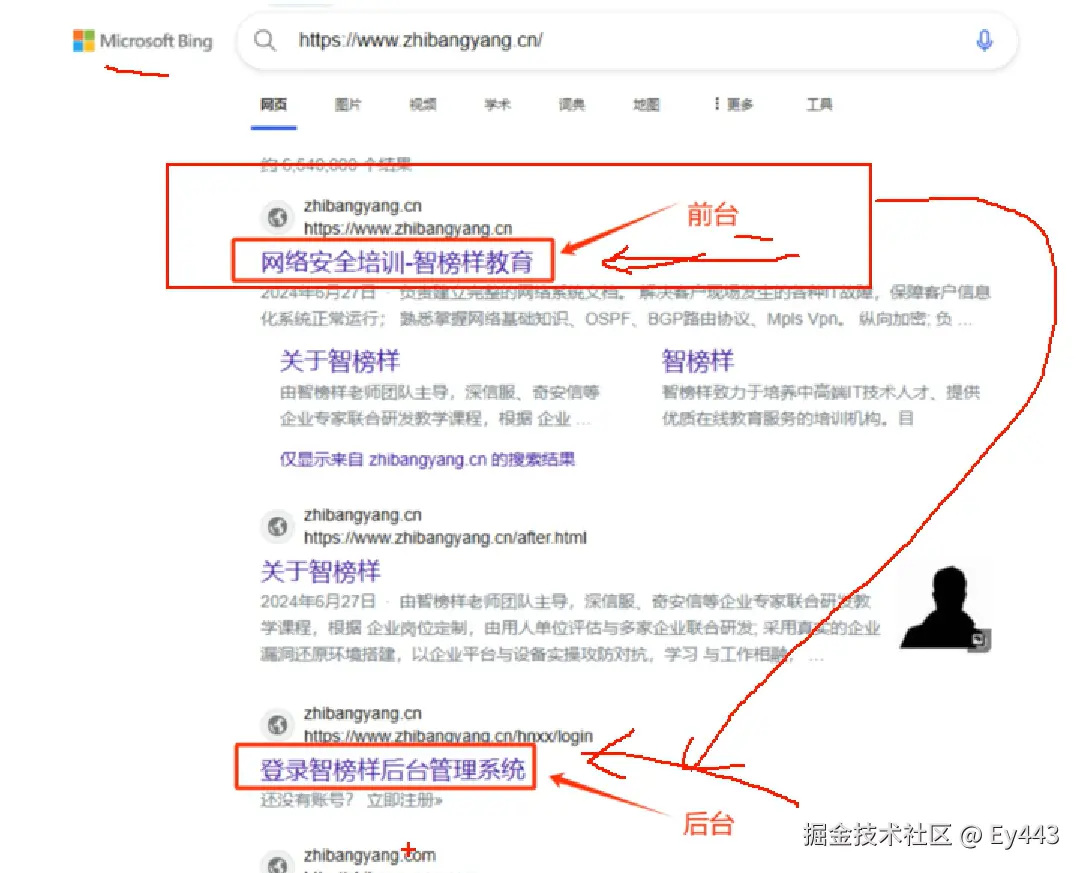The image size is (1083, 873).
Task: Expand the 更多 search menu
Action: (x=734, y=104)
